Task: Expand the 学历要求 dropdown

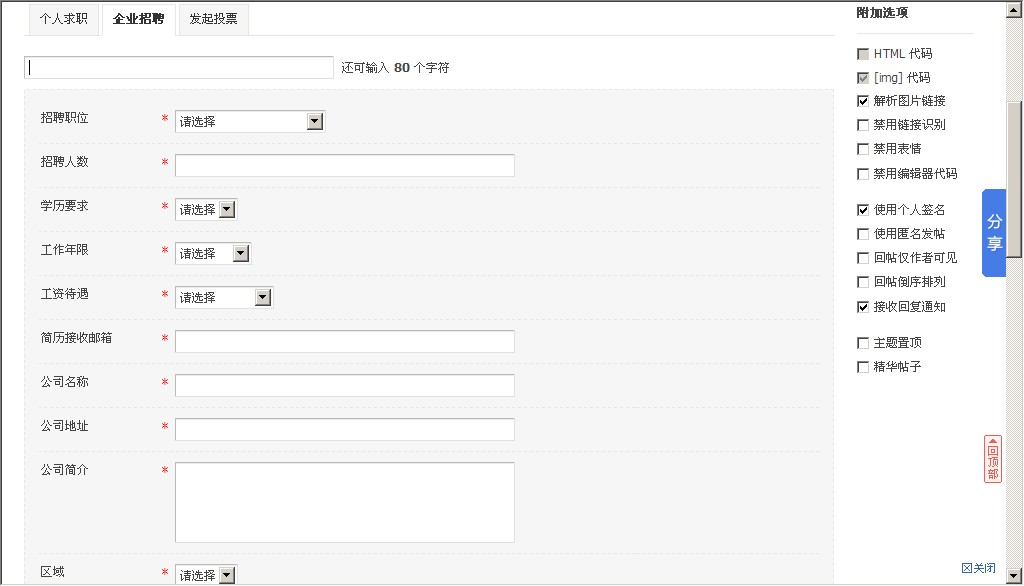Action: [x=206, y=209]
